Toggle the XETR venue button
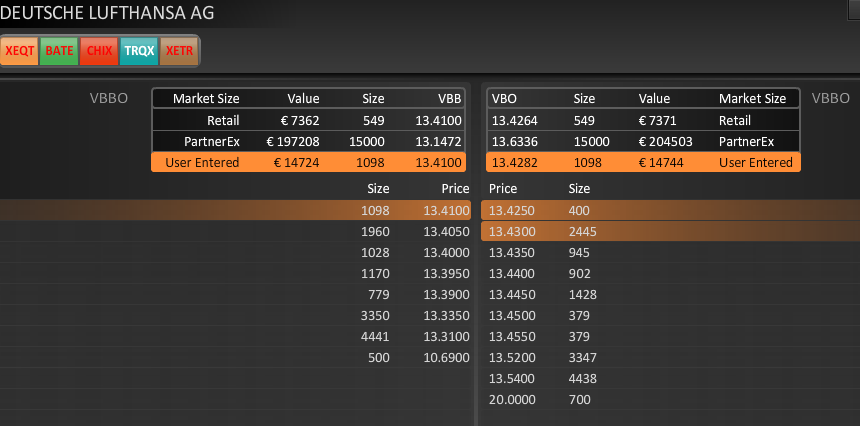The height and width of the screenshot is (426, 860). click(179, 50)
